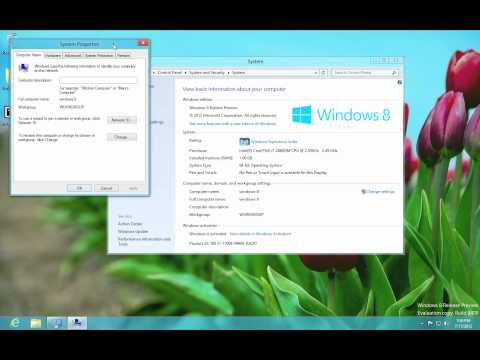Switch to the System window taskbar button
The image size is (480, 360).
[56, 323]
